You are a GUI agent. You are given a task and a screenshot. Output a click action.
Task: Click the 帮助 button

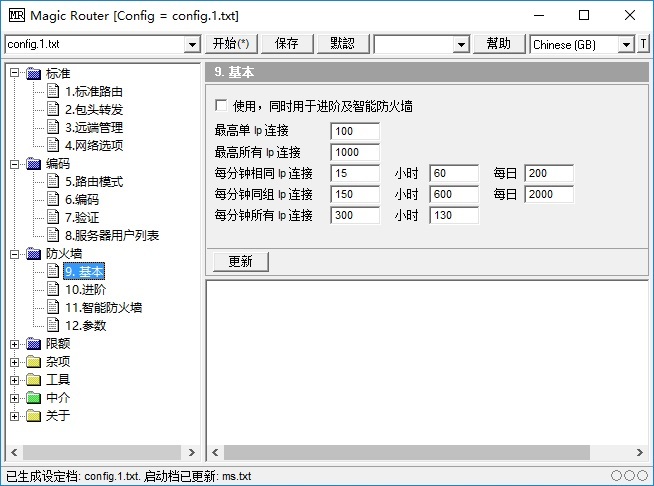(x=499, y=44)
